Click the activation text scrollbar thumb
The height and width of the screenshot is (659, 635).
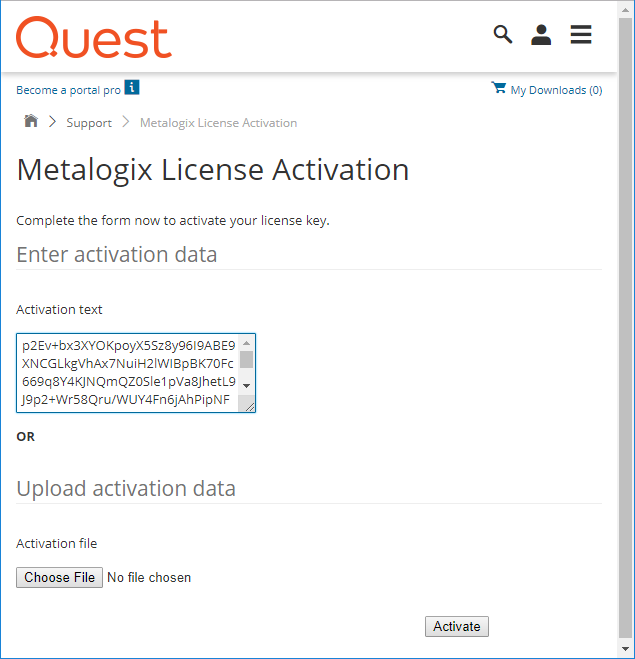(x=247, y=359)
